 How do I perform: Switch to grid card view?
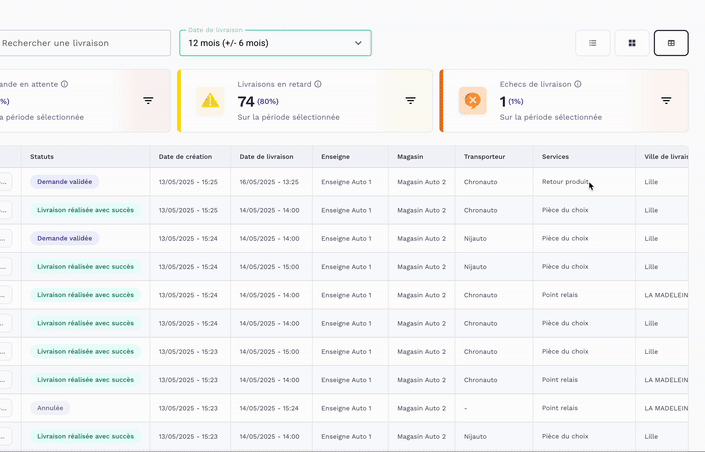point(632,43)
